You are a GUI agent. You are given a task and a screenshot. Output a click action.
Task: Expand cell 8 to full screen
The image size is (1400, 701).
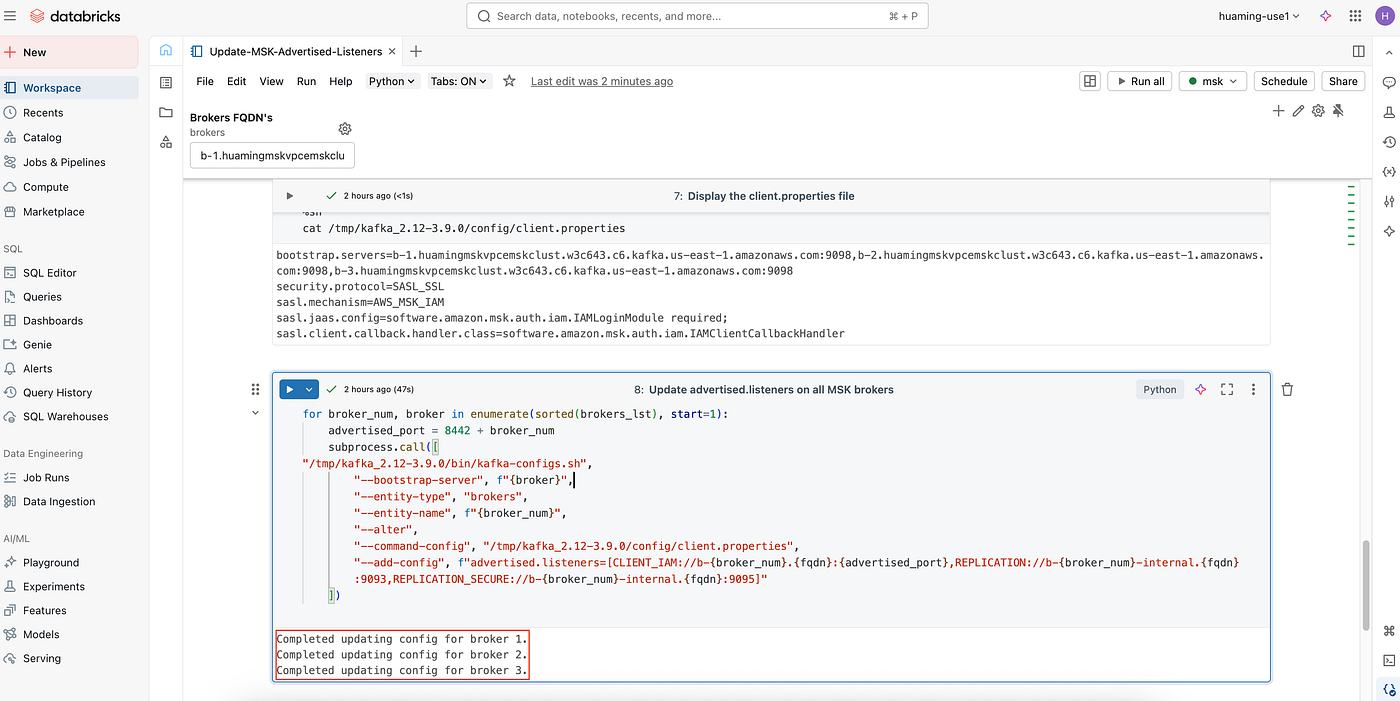[1227, 389]
